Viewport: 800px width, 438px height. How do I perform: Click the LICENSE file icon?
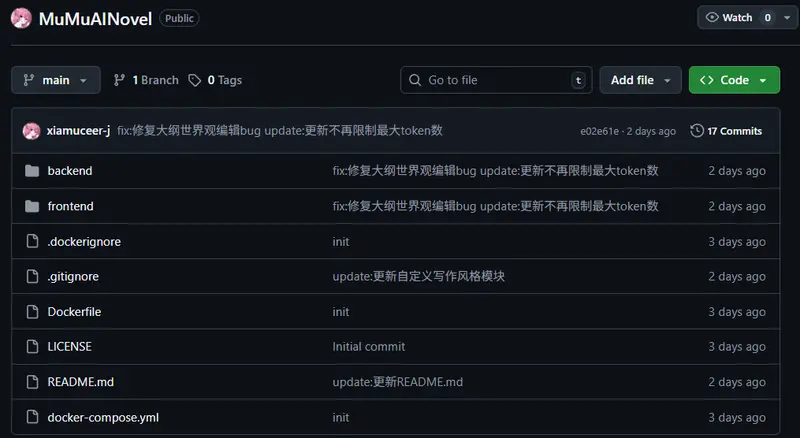31,347
